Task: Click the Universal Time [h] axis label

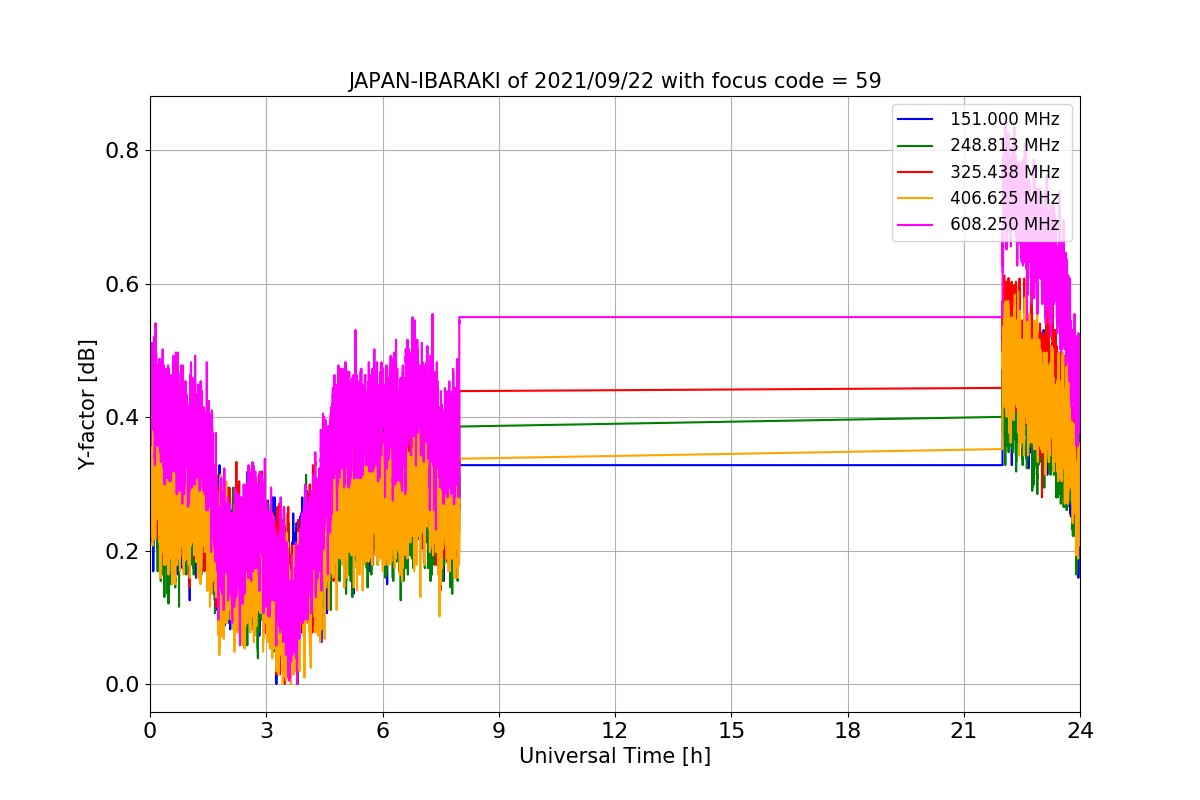Action: click(615, 757)
